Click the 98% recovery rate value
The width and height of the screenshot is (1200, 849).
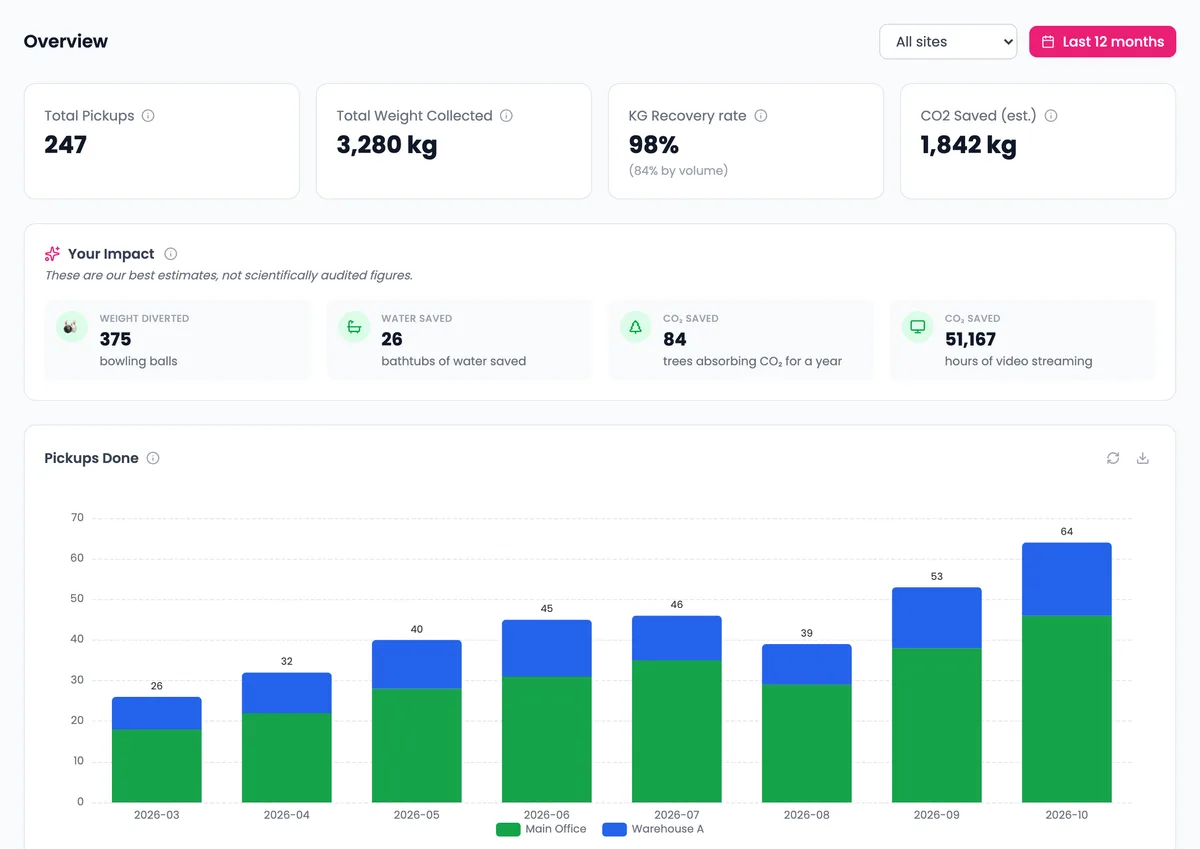point(654,145)
